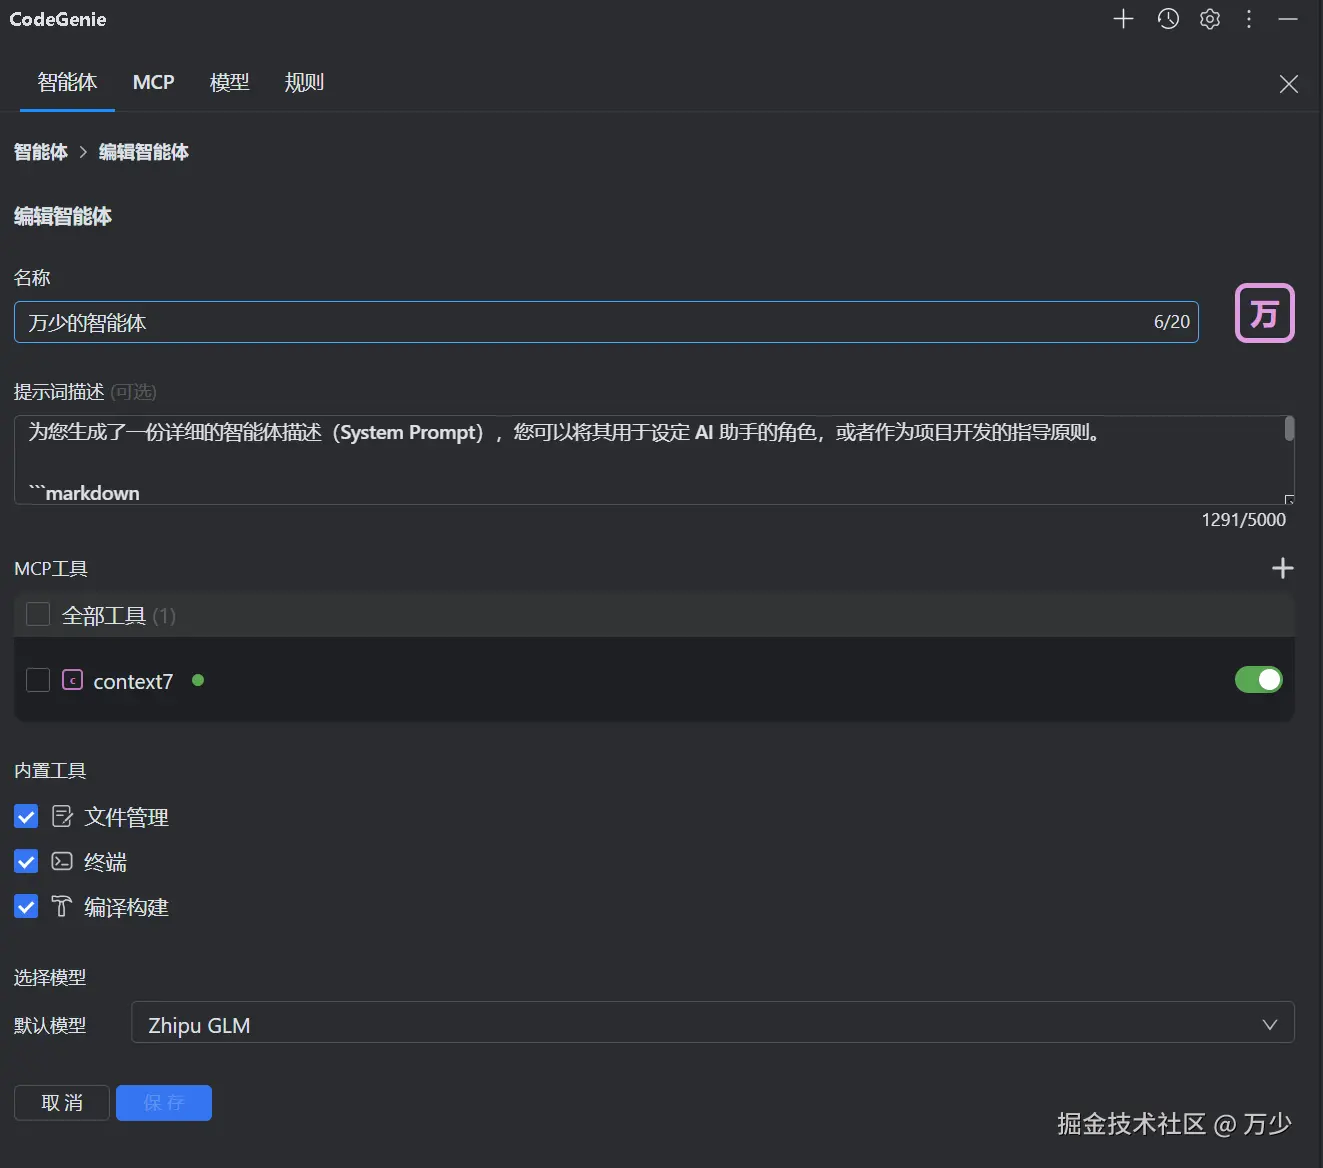The width and height of the screenshot is (1323, 1168).
Task: Click the 文件管理 file icon
Action: [x=62, y=817]
